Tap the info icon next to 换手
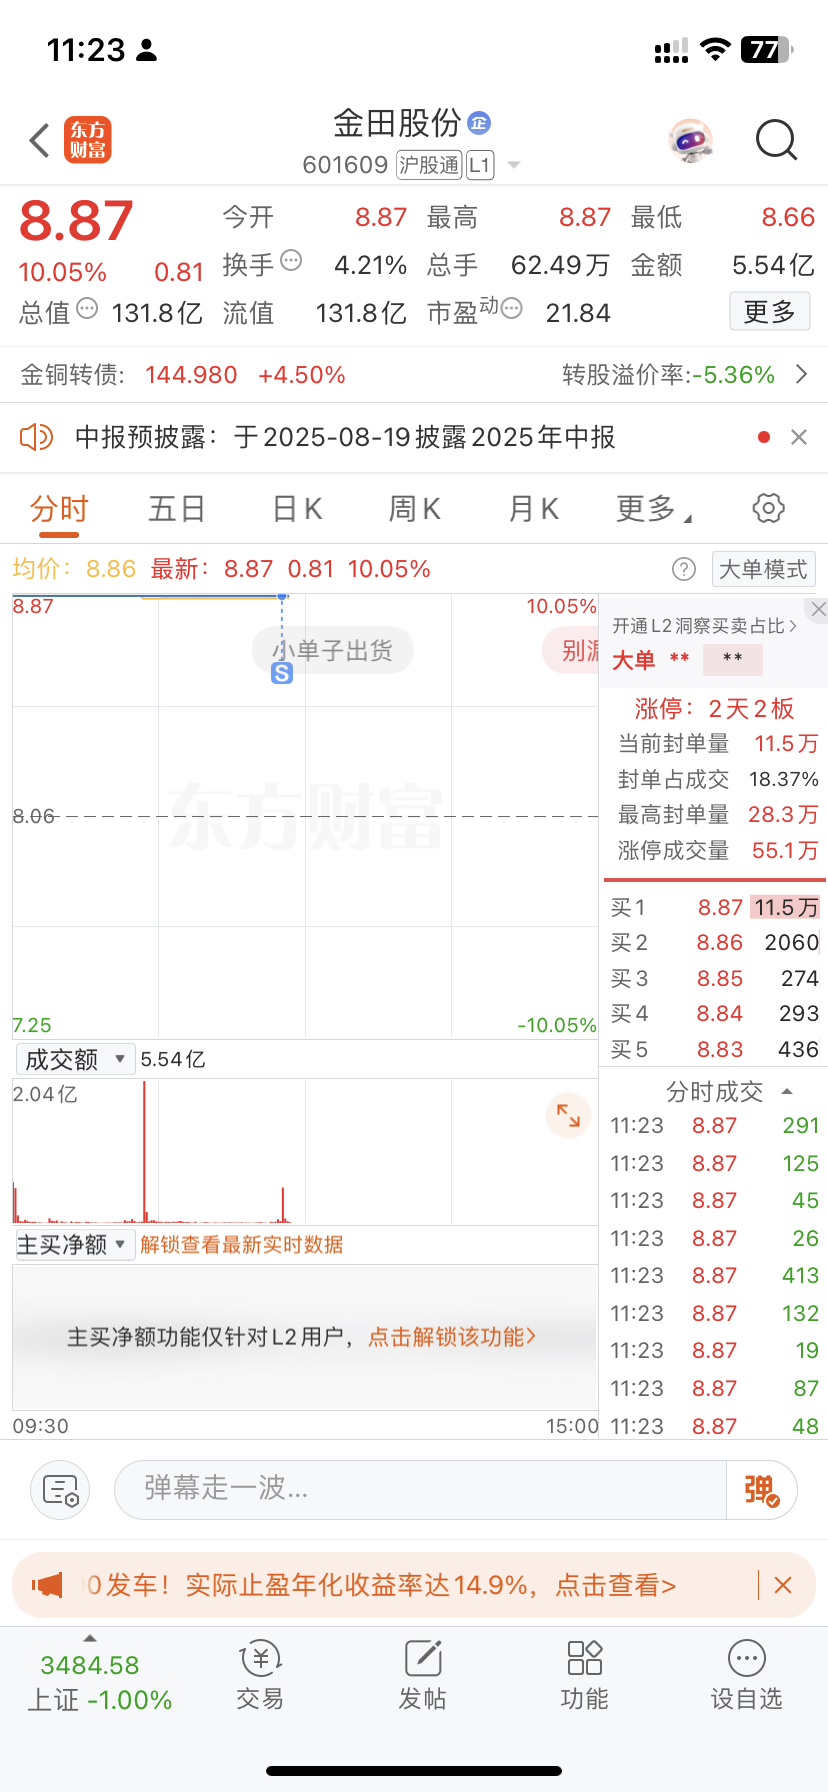 coord(291,261)
